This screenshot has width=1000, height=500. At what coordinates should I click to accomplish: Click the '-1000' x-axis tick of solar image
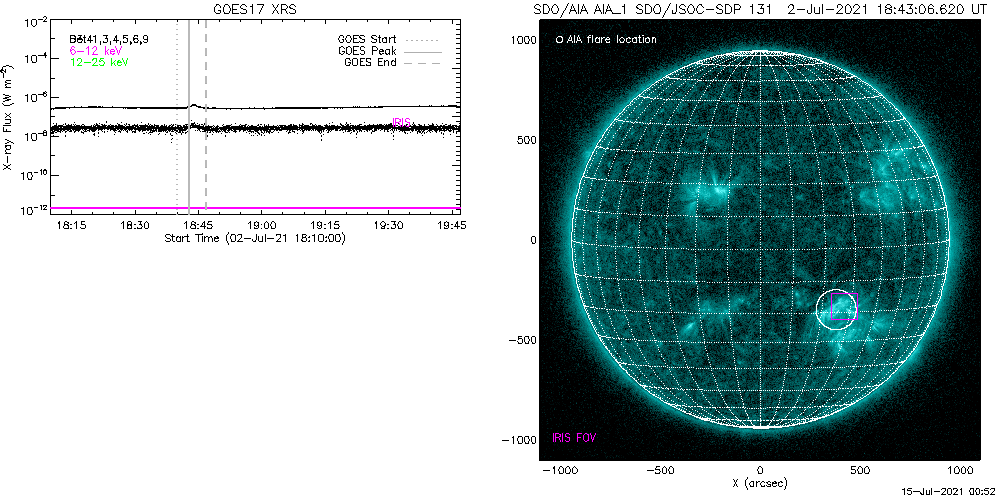(x=559, y=471)
